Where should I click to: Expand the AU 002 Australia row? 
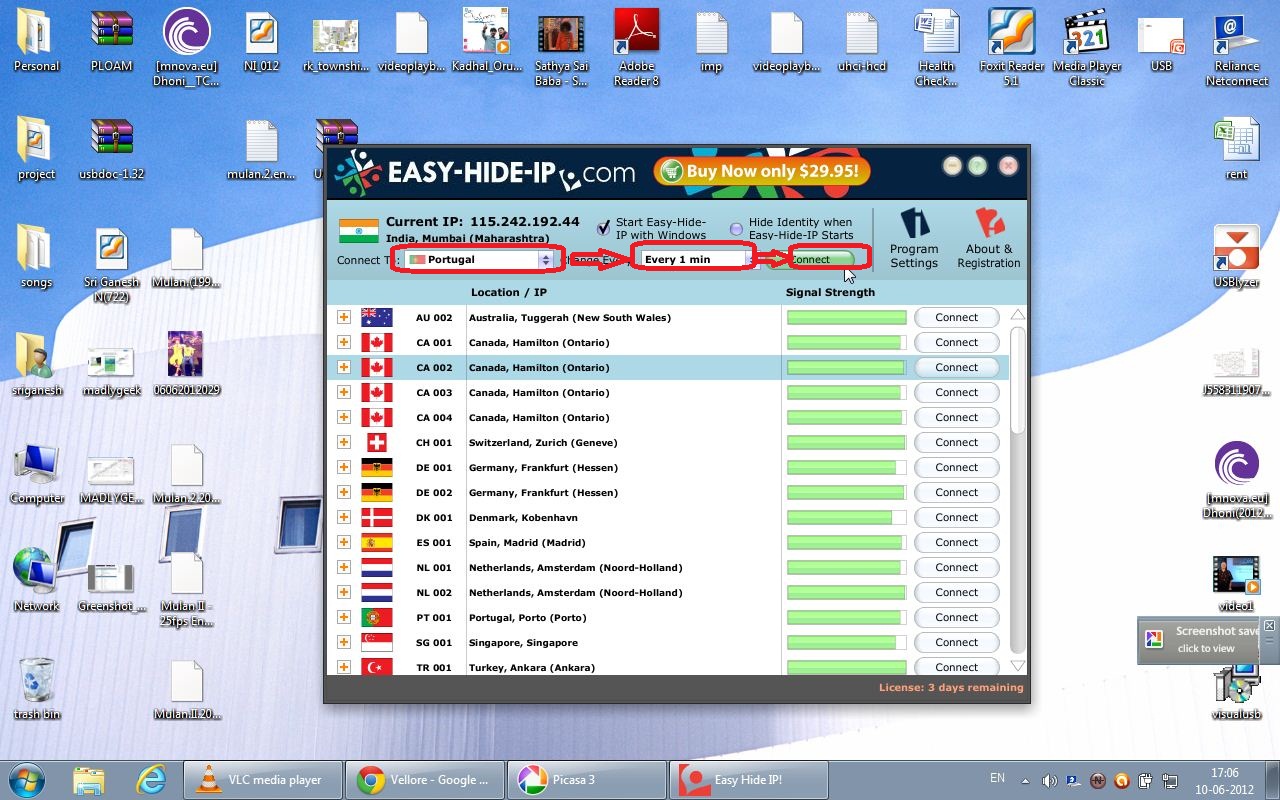pos(344,317)
